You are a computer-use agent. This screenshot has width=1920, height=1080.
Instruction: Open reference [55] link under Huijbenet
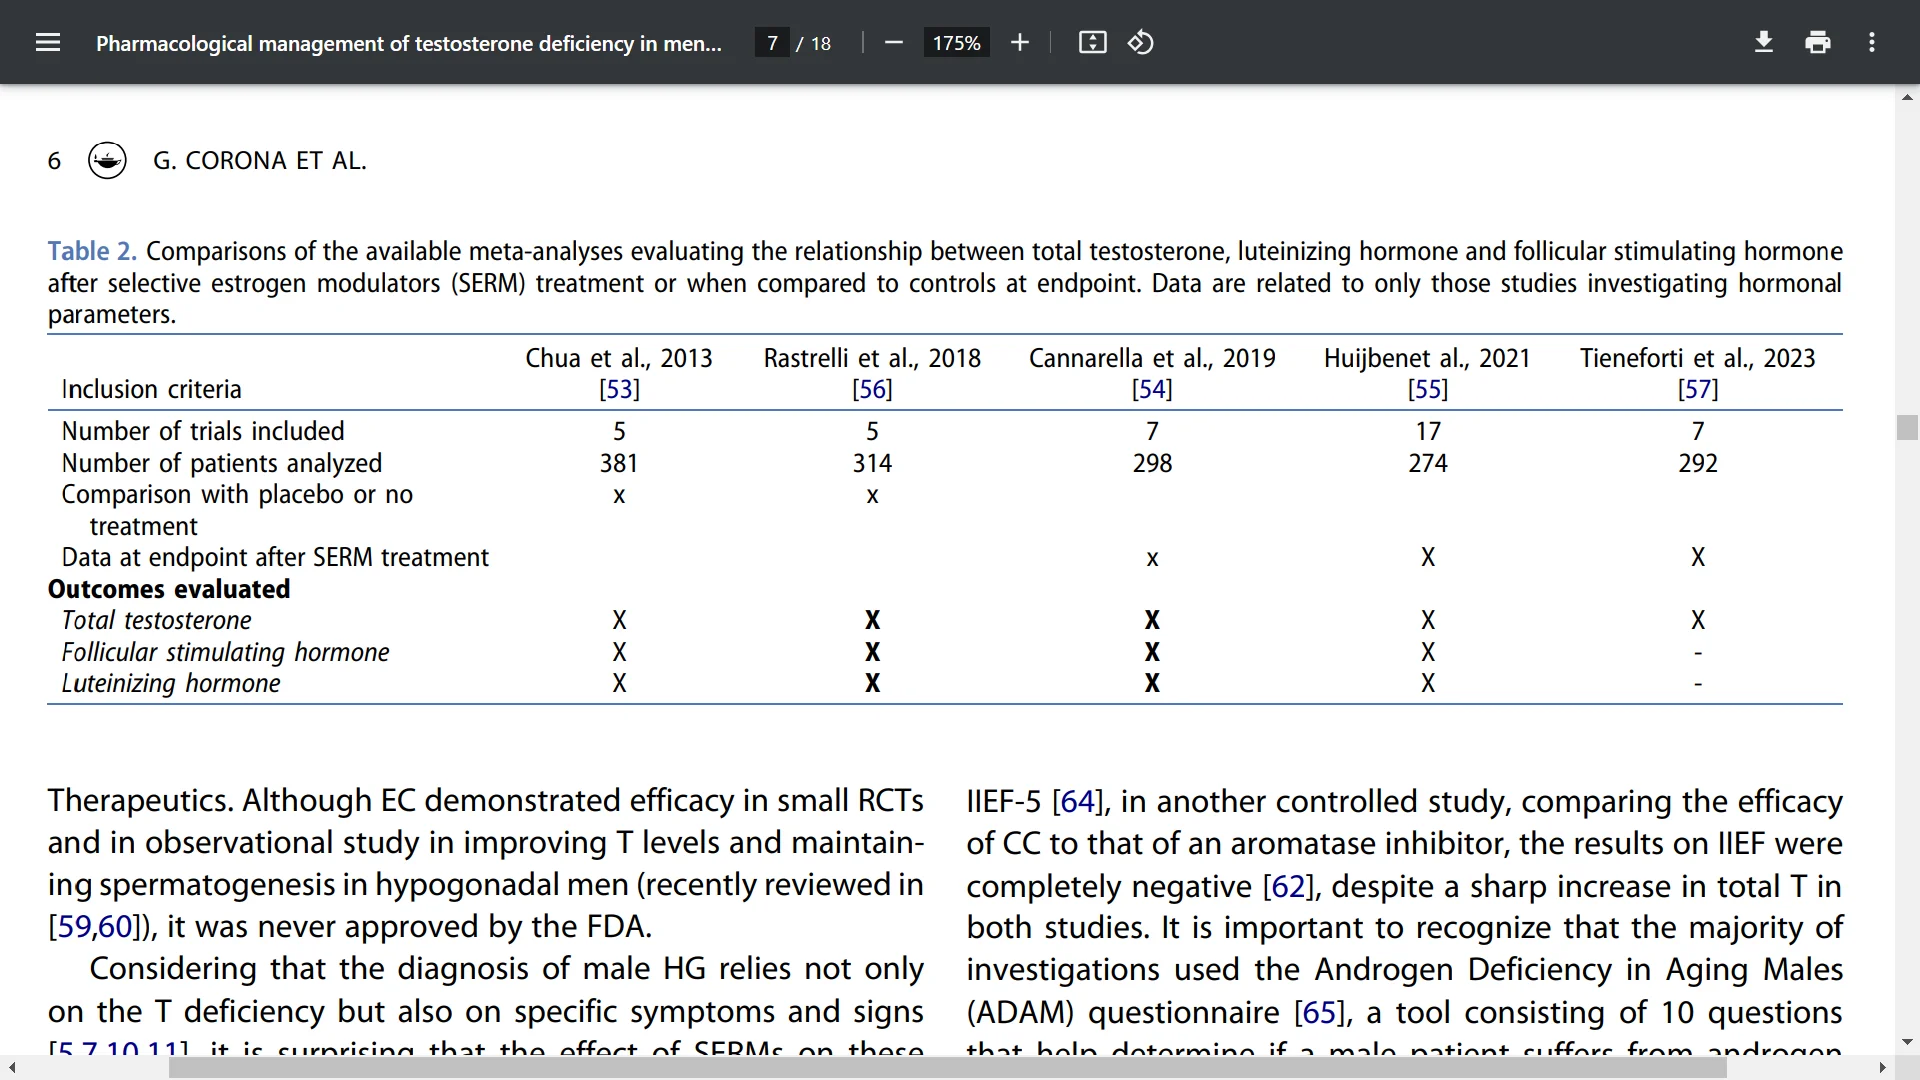[1428, 389]
